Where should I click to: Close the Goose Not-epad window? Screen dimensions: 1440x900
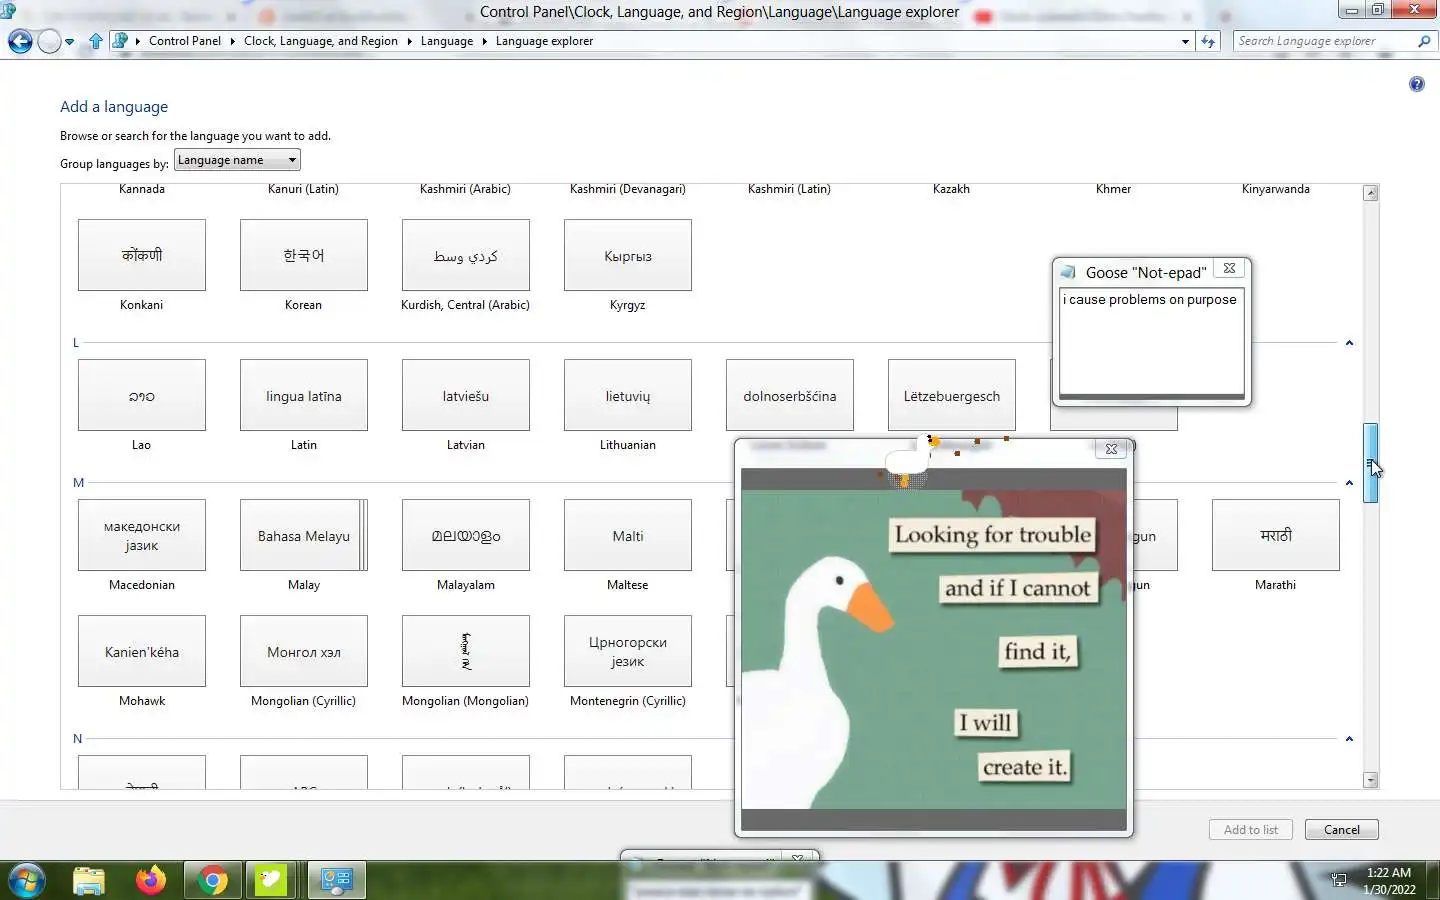(1229, 269)
